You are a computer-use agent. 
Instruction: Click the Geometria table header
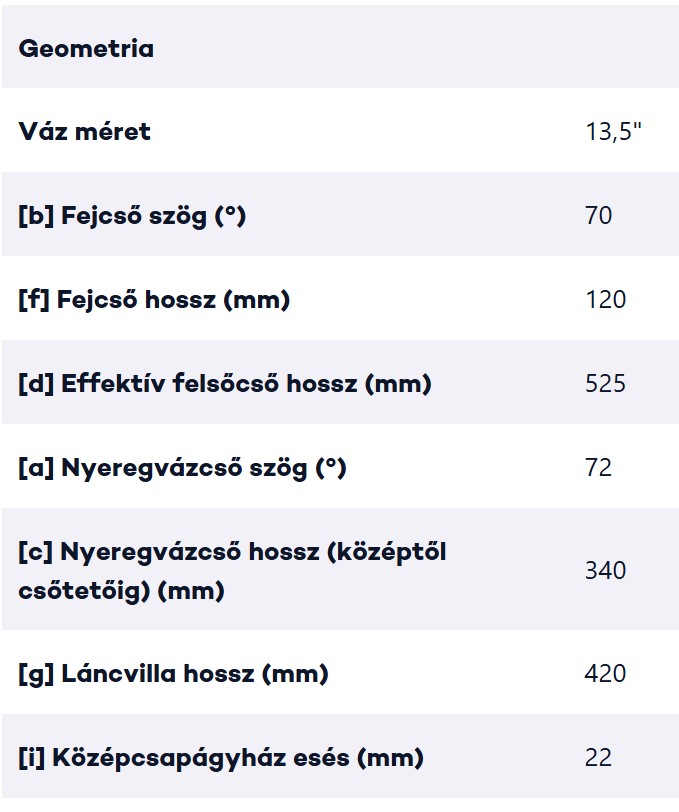click(86, 48)
